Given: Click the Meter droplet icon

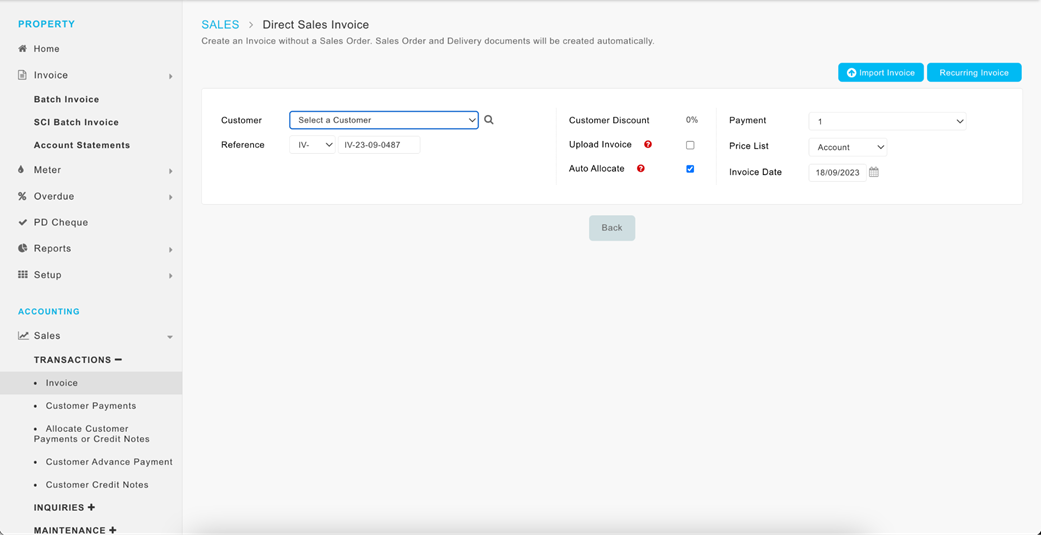Looking at the screenshot, I should [x=21, y=170].
